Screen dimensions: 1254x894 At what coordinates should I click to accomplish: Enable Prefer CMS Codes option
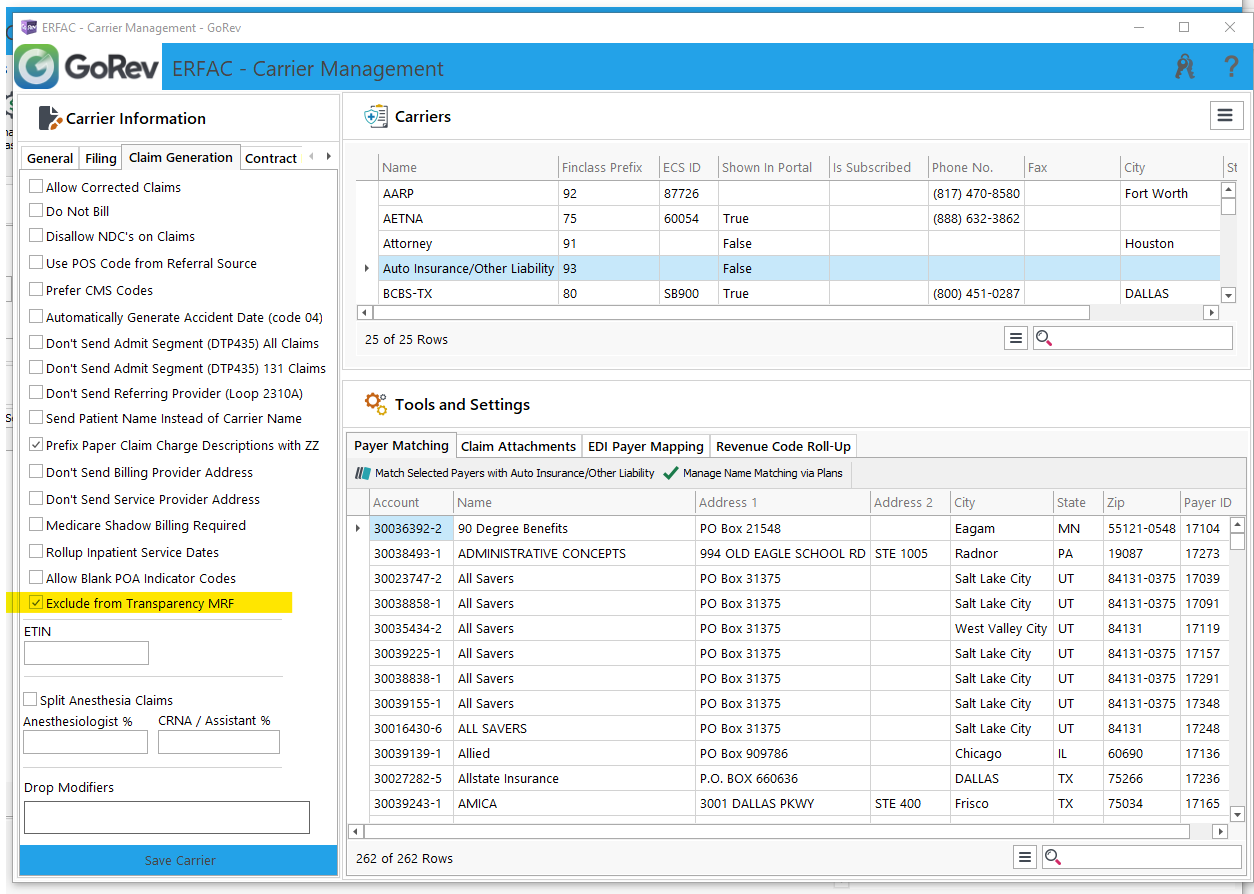coord(36,290)
